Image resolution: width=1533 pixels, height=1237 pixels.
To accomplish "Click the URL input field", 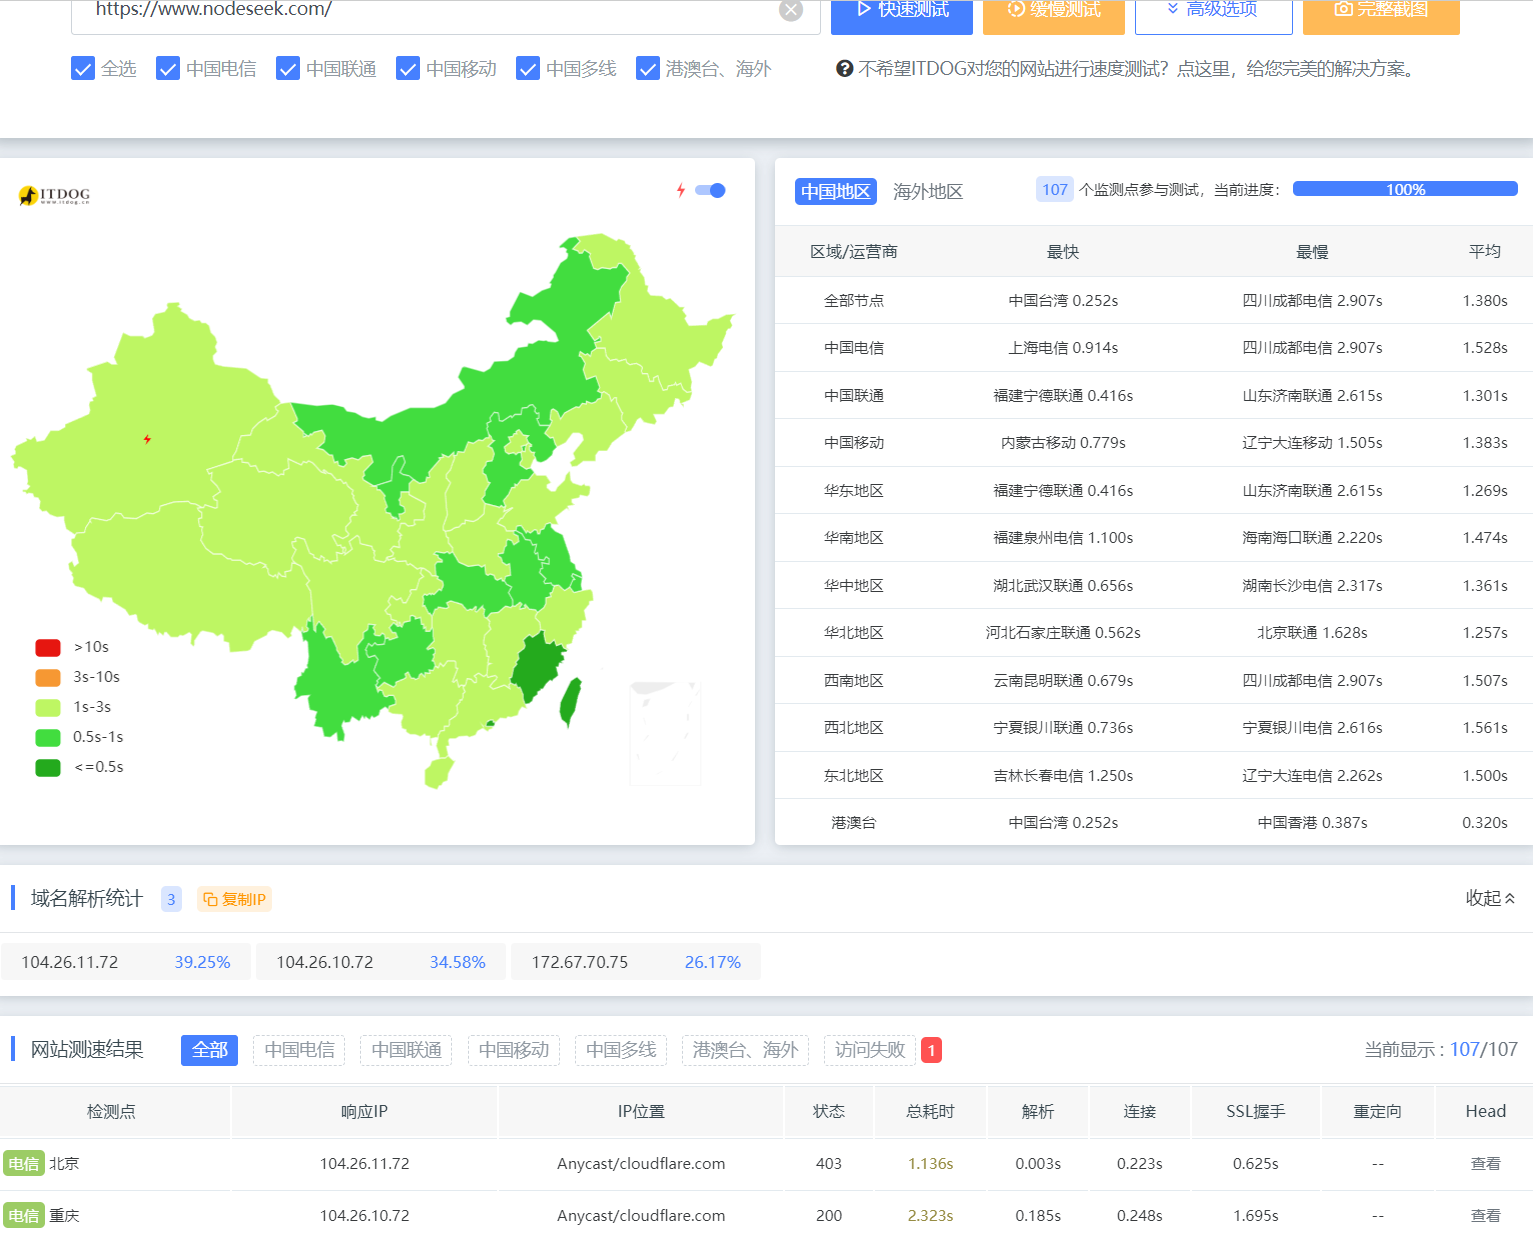I will (x=430, y=10).
